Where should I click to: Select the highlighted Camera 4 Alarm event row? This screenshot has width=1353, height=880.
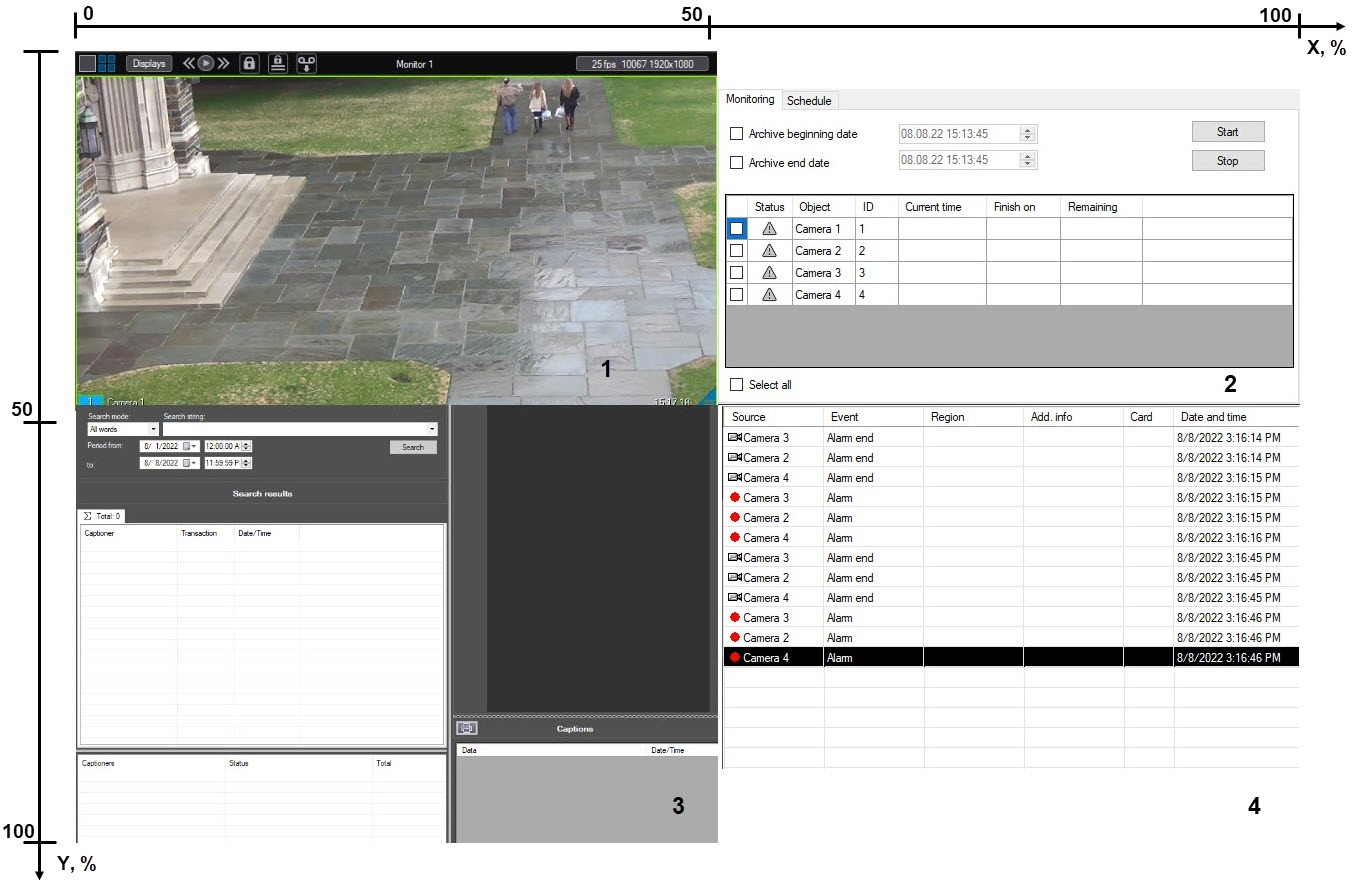1010,658
